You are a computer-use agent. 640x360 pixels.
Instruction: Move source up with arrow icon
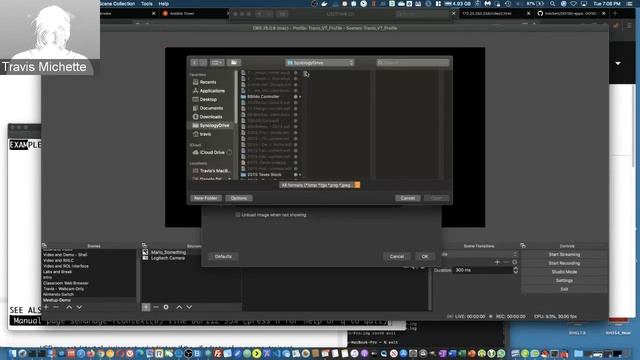click(x=179, y=307)
